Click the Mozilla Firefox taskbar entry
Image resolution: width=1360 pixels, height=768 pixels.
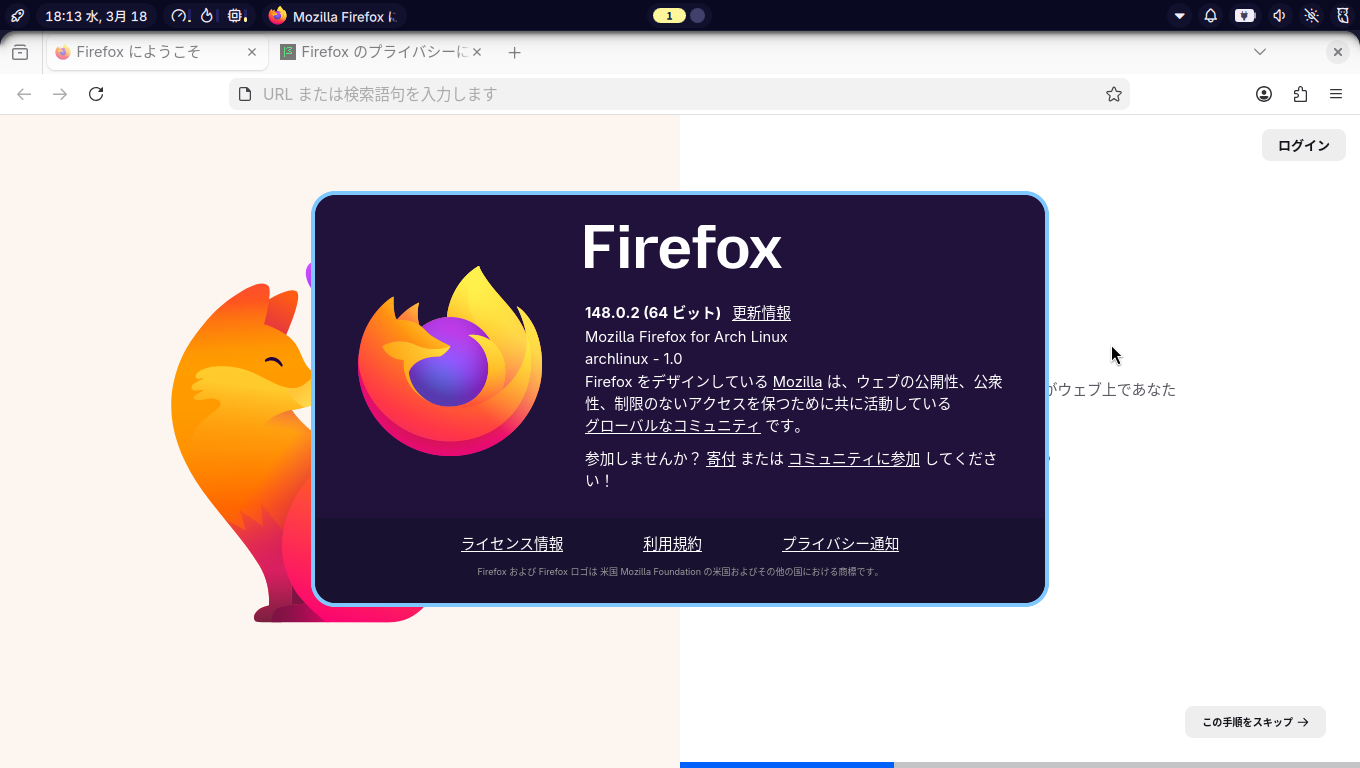point(334,16)
